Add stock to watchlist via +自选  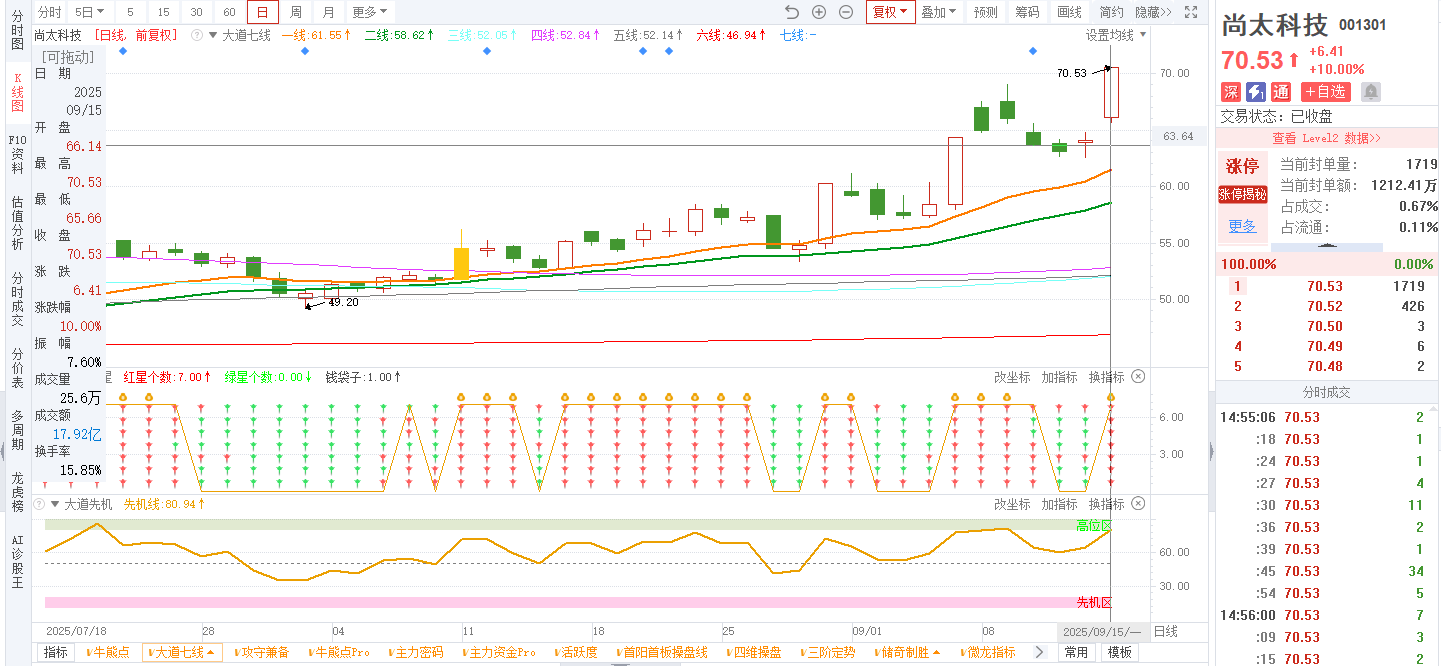point(1325,92)
